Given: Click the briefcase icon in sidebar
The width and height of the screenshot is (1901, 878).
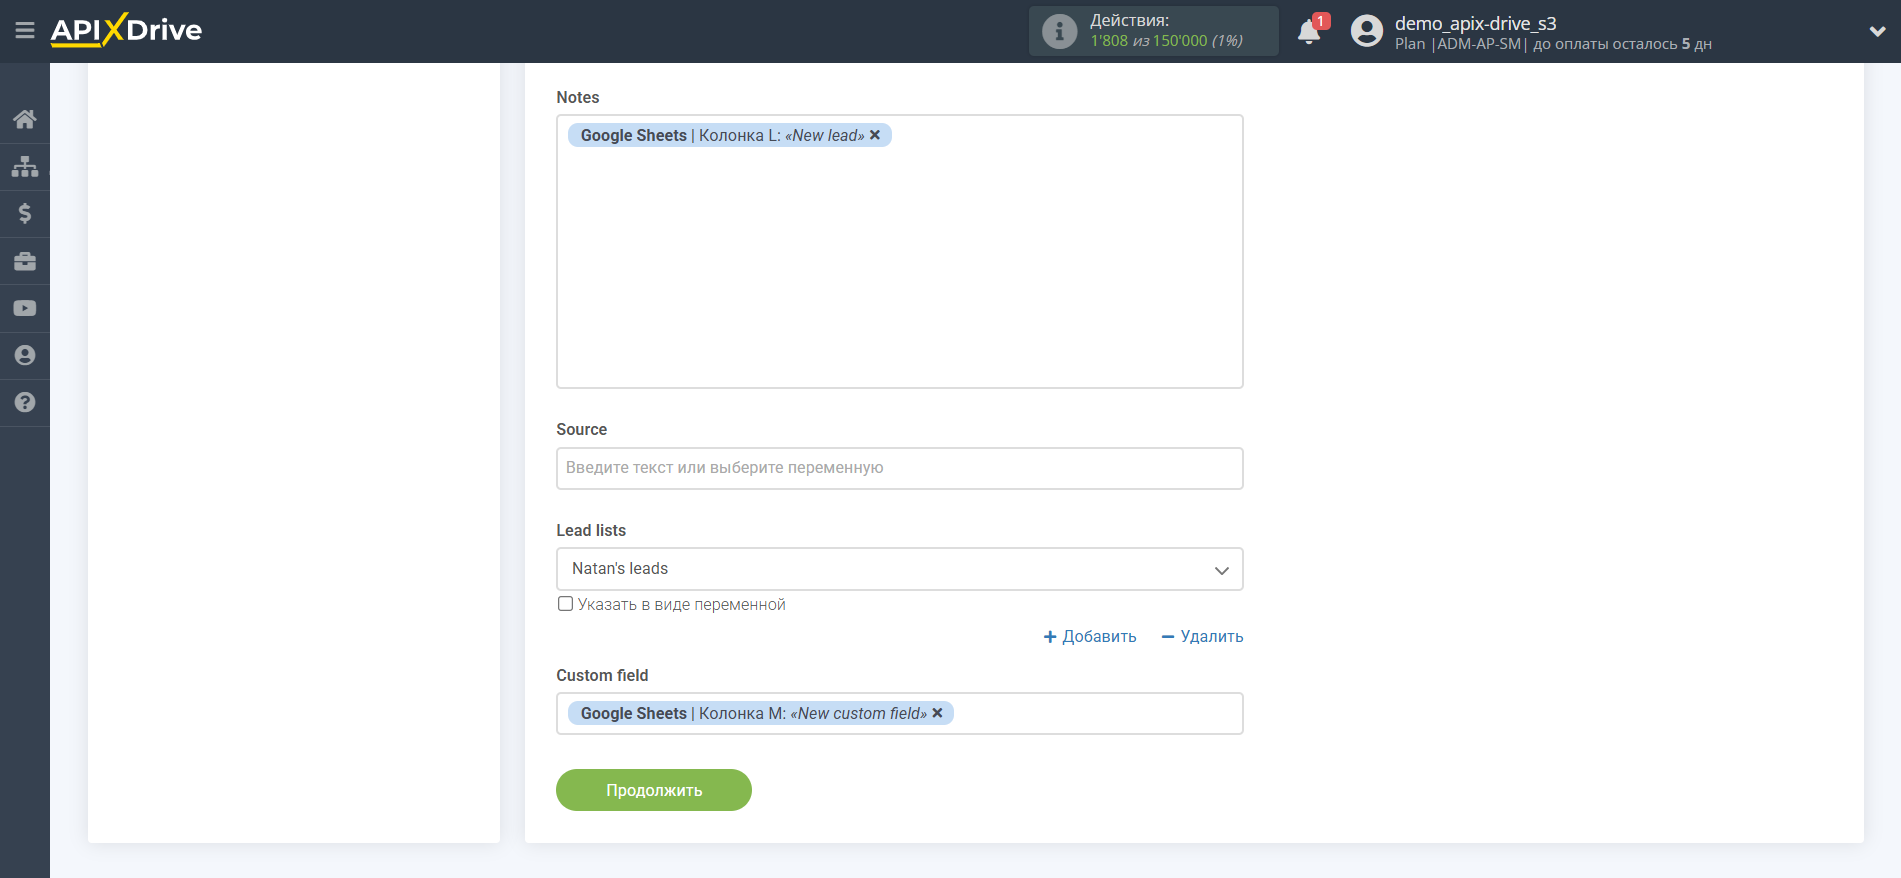Looking at the screenshot, I should click(25, 261).
